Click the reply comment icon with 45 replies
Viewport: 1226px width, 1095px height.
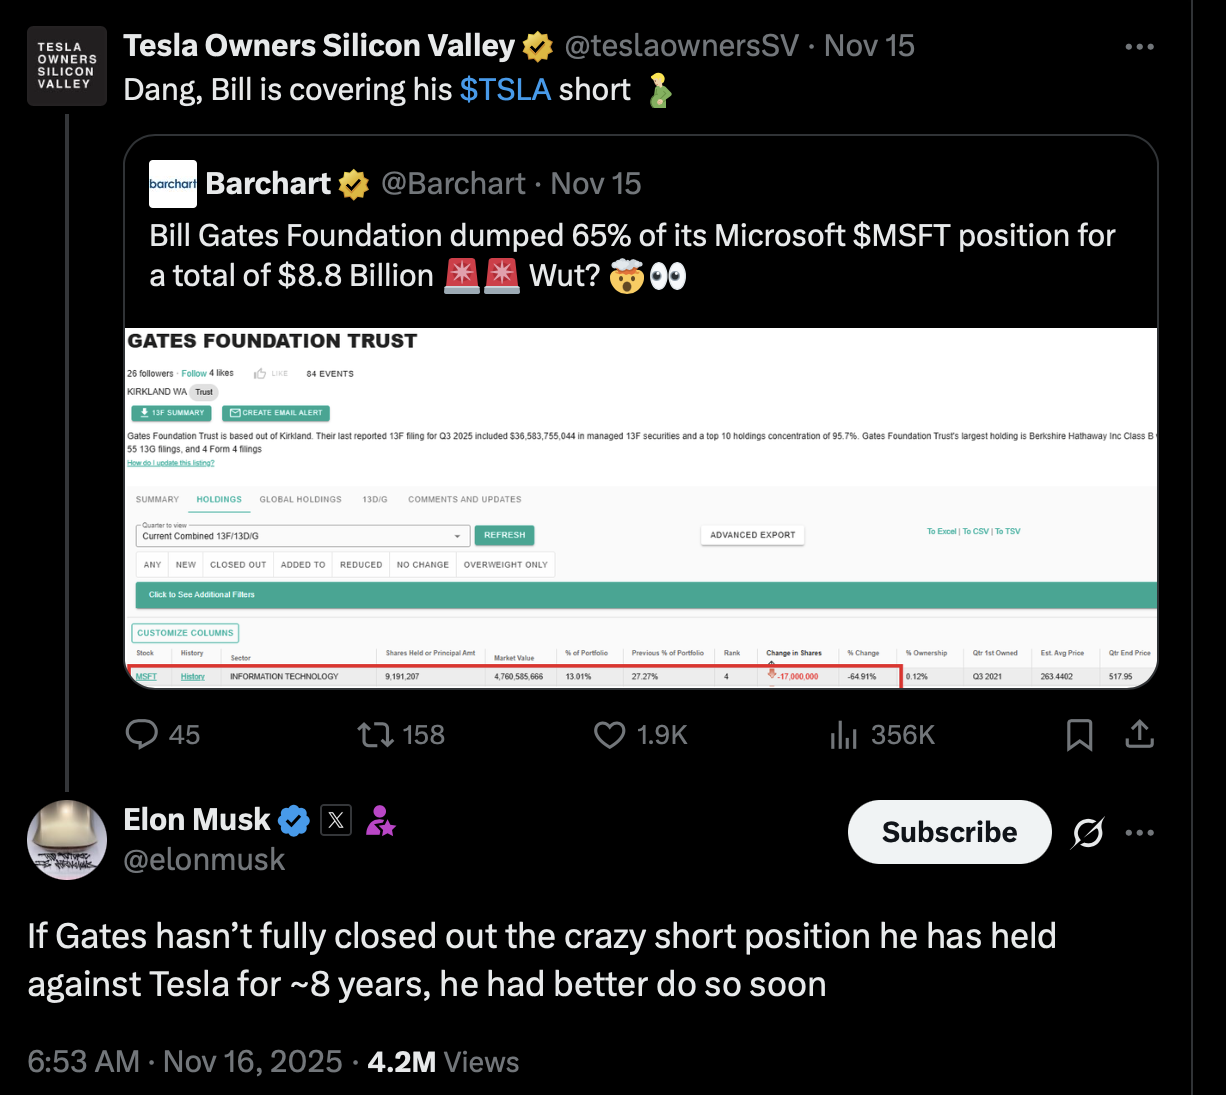[x=142, y=735]
